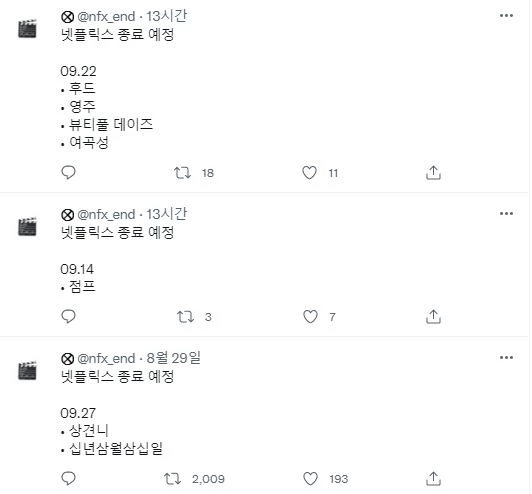Open the @nfx_end handle in first tweet
This screenshot has width=532, height=494.
(x=106, y=16)
